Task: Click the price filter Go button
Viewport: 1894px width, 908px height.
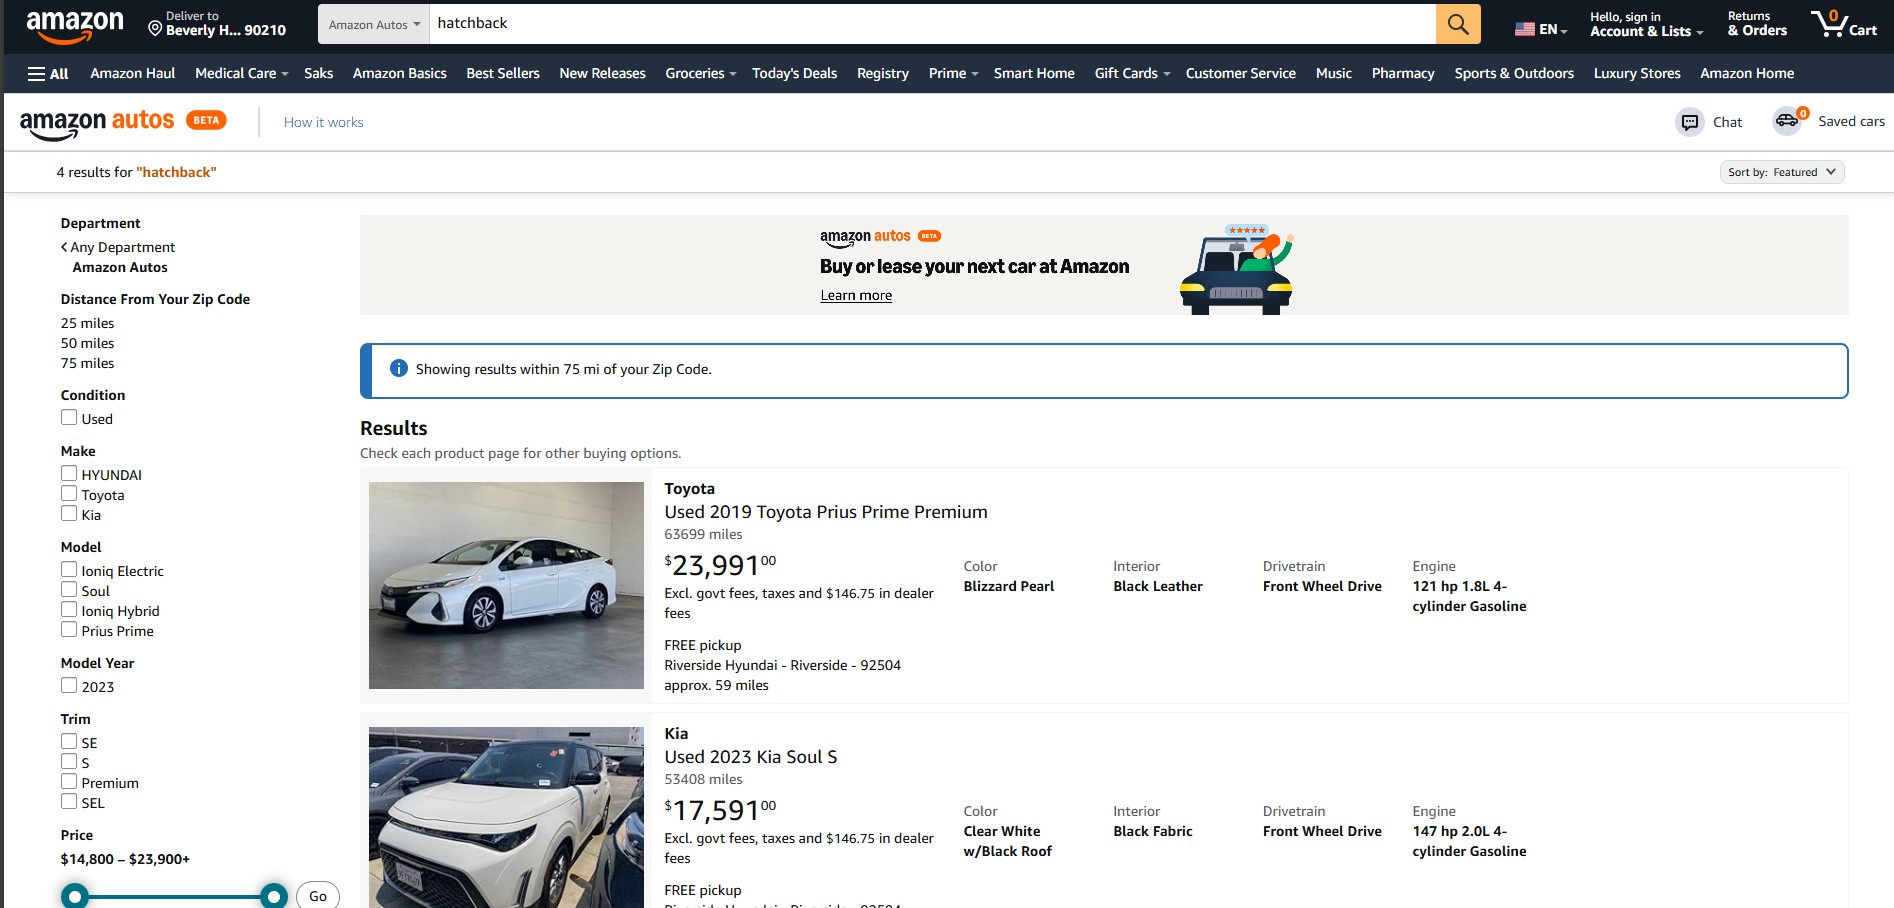Action: [318, 895]
